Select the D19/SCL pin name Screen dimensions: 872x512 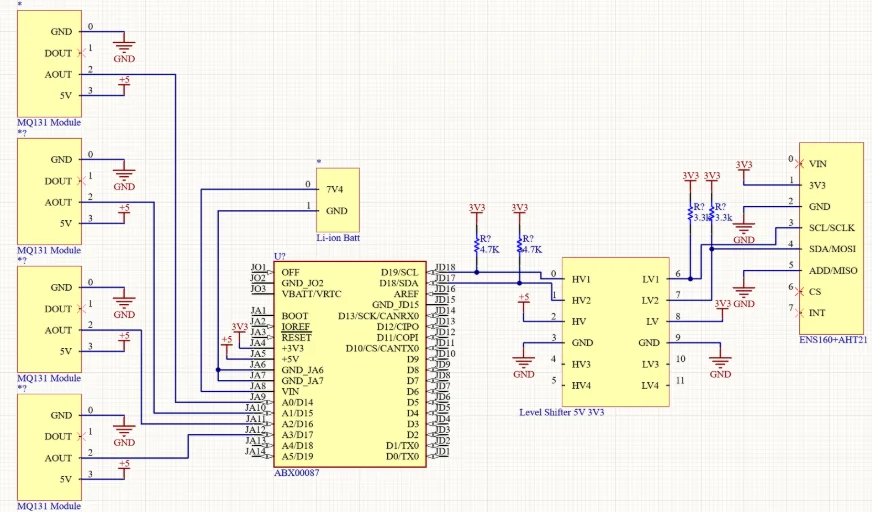[399, 272]
